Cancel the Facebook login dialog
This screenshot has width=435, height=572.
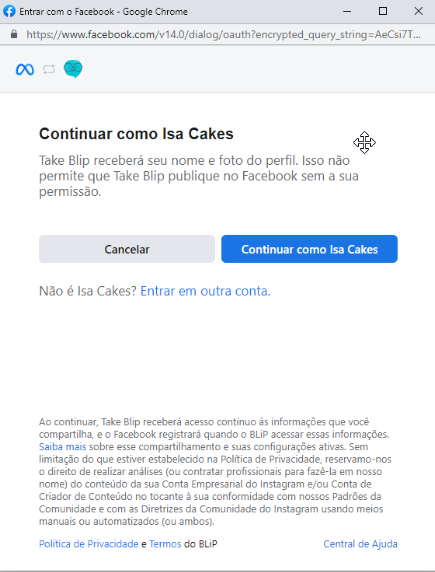pos(127,249)
